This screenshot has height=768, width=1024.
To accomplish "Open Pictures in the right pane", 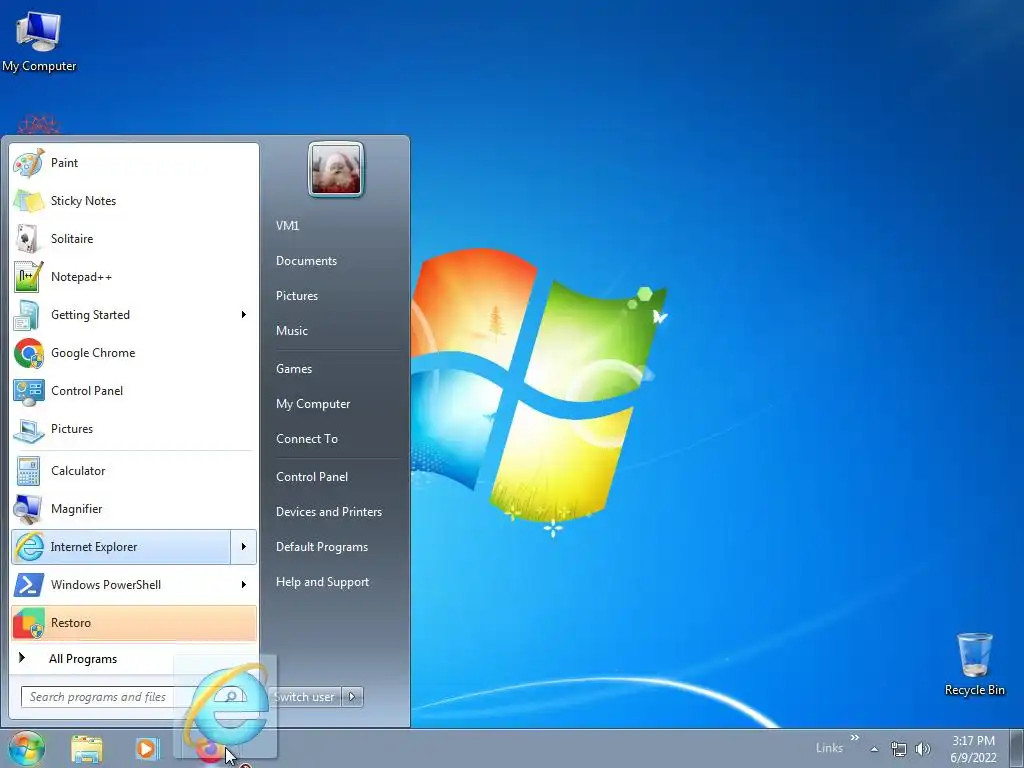I will (297, 296).
